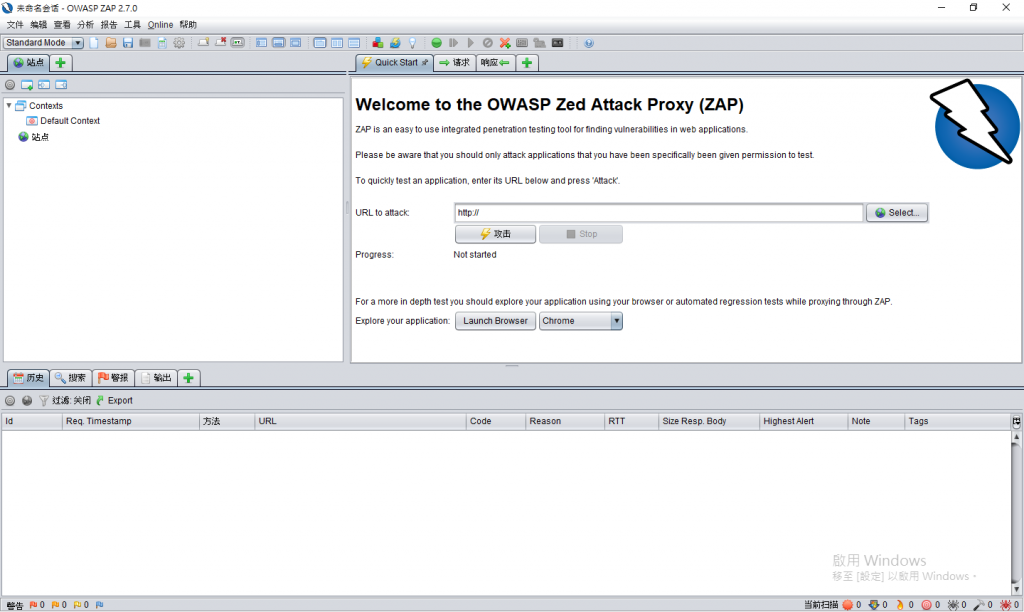Collapse the Contexts tree node
Screen dimensions: 1024x612
pos(9,105)
